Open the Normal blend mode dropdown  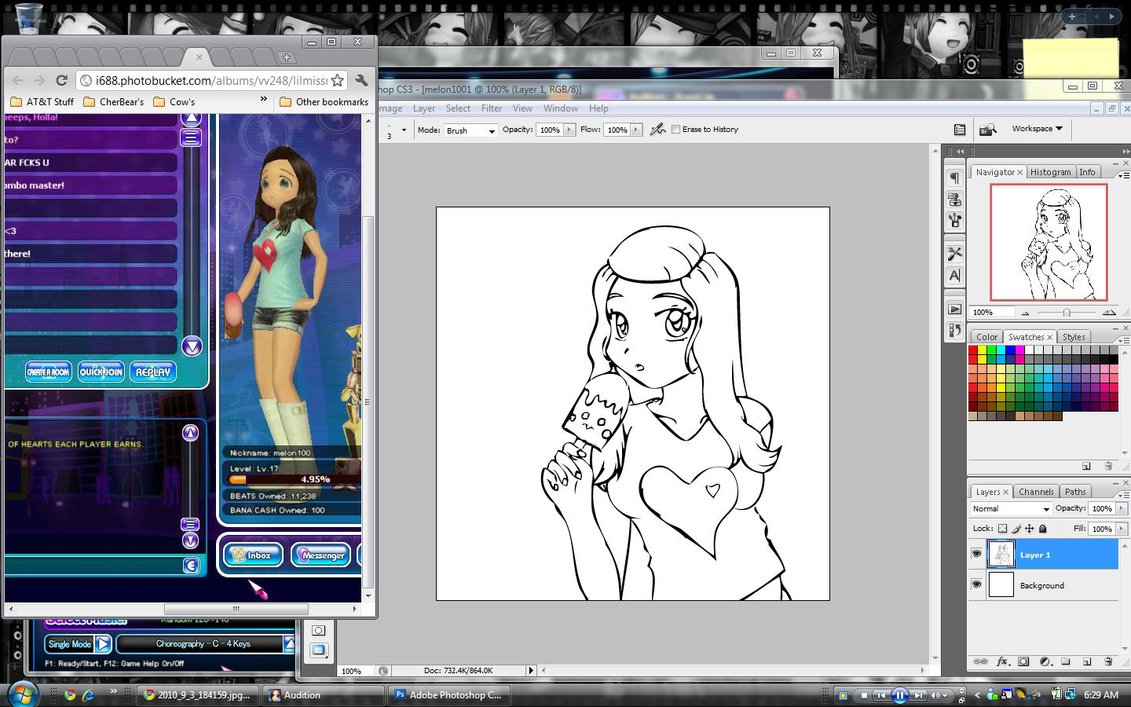tap(1010, 509)
